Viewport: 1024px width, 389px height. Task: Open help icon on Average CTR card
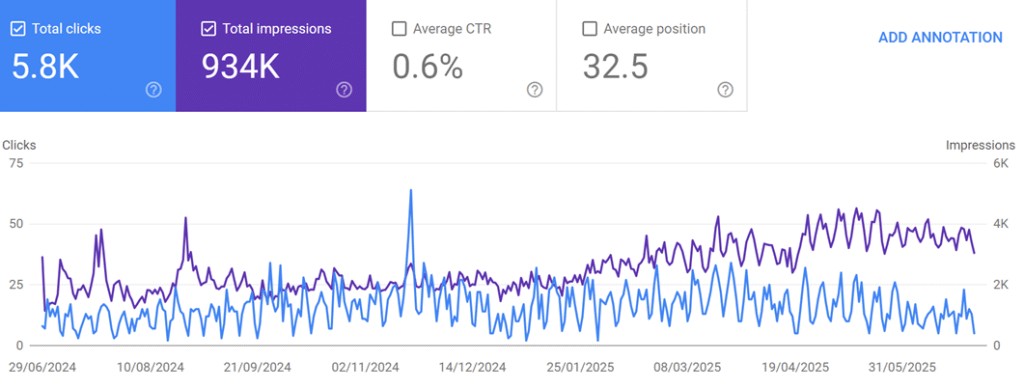click(x=535, y=90)
